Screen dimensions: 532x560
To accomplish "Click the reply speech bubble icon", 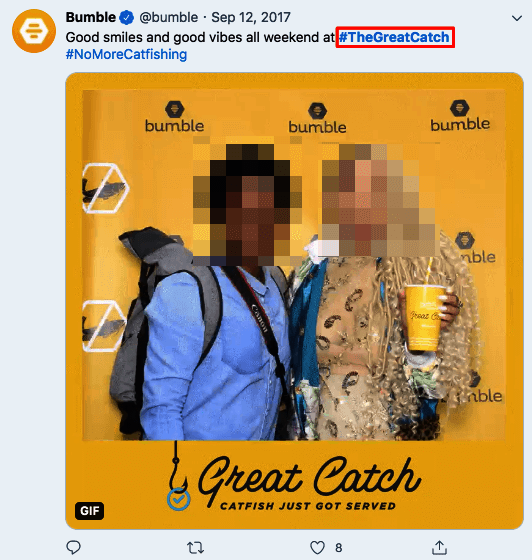I will point(74,547).
